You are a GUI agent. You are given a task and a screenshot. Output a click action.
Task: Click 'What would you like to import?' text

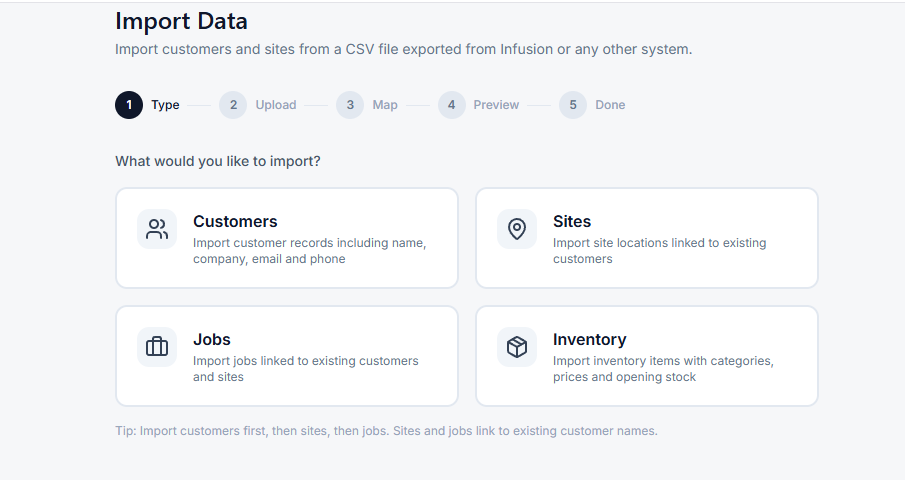218,161
